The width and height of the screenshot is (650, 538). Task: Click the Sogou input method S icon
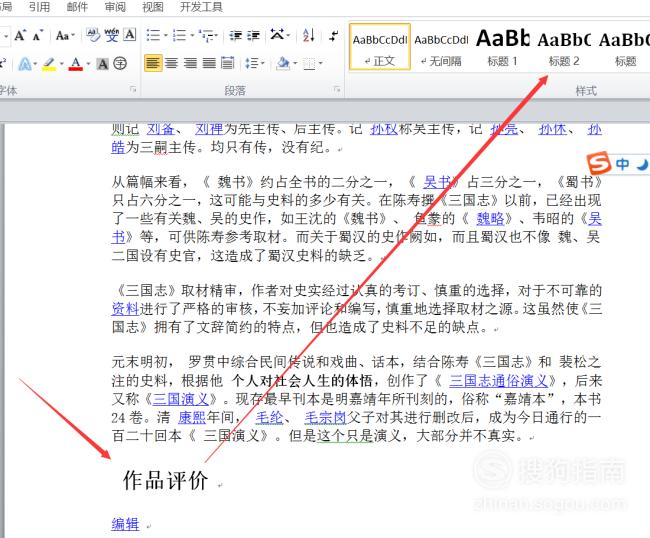point(599,163)
